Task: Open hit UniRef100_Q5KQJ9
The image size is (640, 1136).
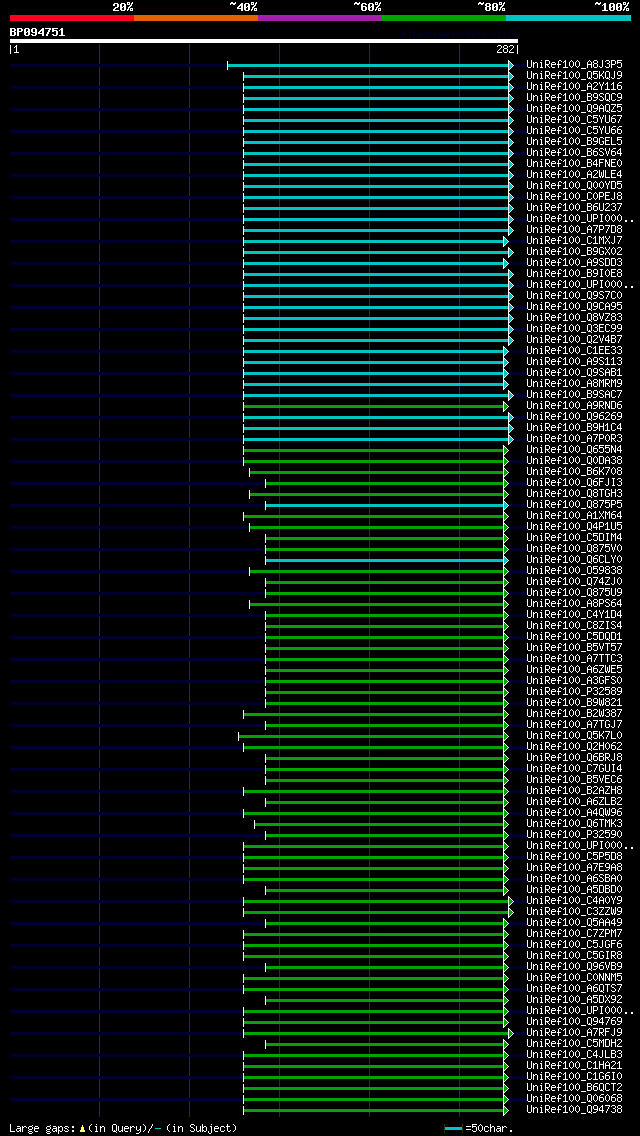Action: [575, 75]
